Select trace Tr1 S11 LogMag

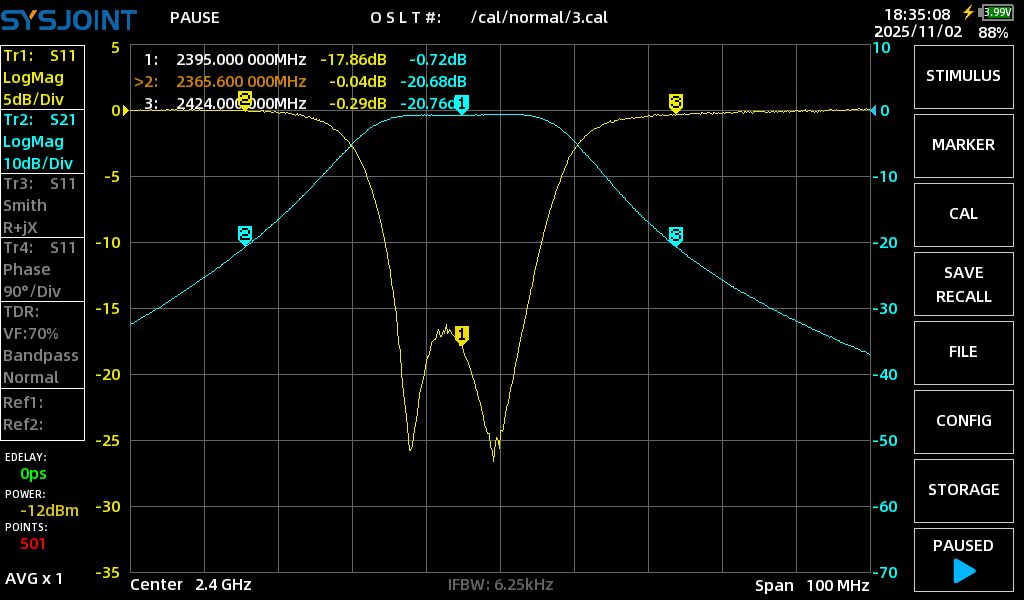pos(42,77)
